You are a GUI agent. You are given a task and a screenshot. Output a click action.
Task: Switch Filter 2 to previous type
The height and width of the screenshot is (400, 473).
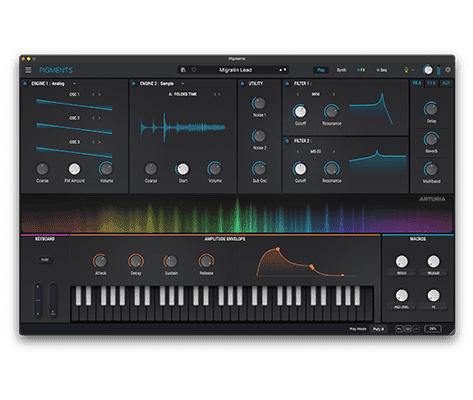(x=298, y=152)
